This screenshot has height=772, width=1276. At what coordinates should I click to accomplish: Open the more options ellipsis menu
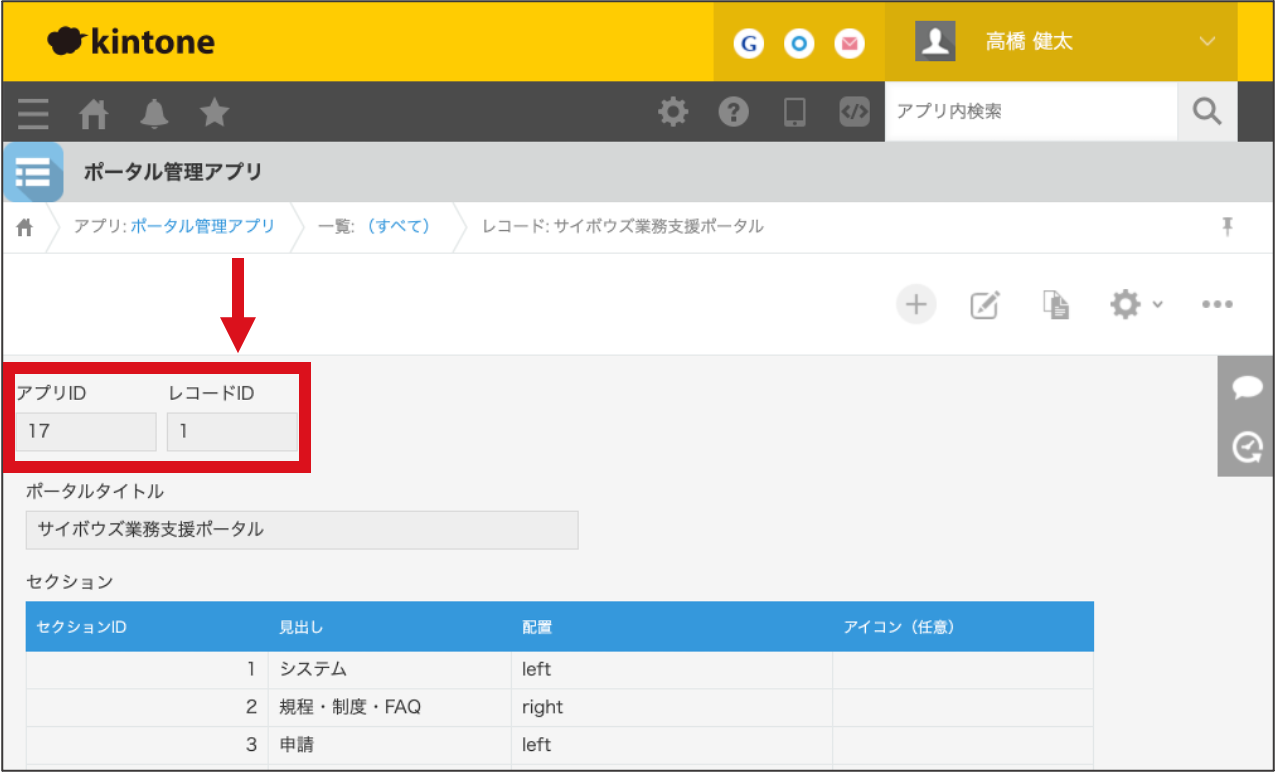tap(1217, 304)
